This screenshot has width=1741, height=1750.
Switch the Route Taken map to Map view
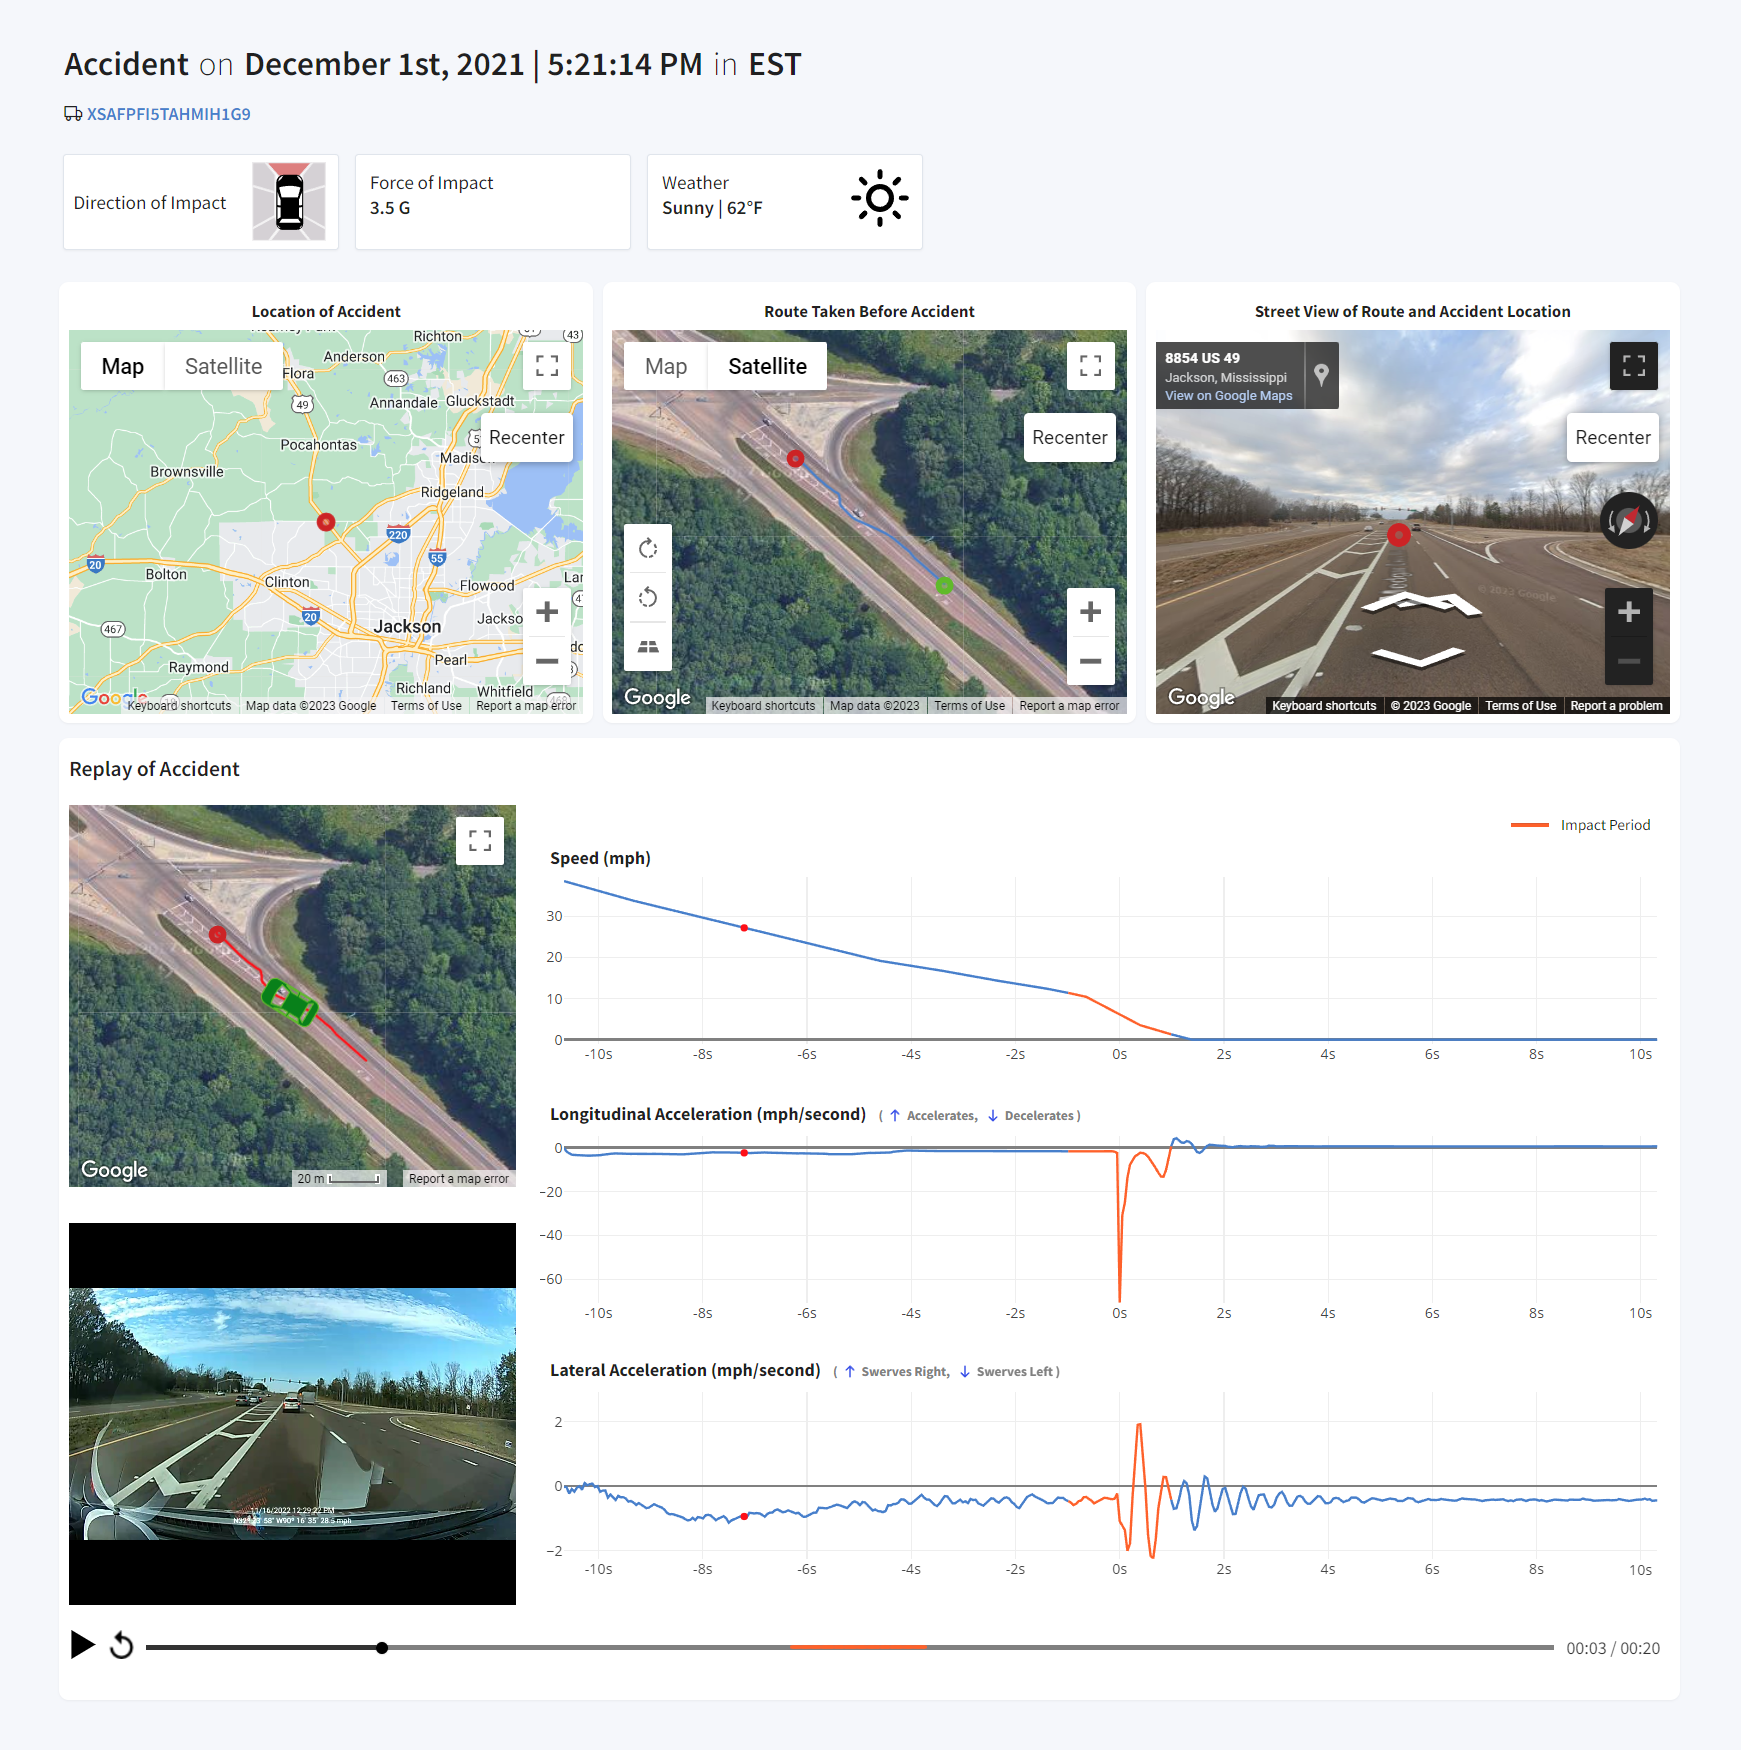coord(664,366)
